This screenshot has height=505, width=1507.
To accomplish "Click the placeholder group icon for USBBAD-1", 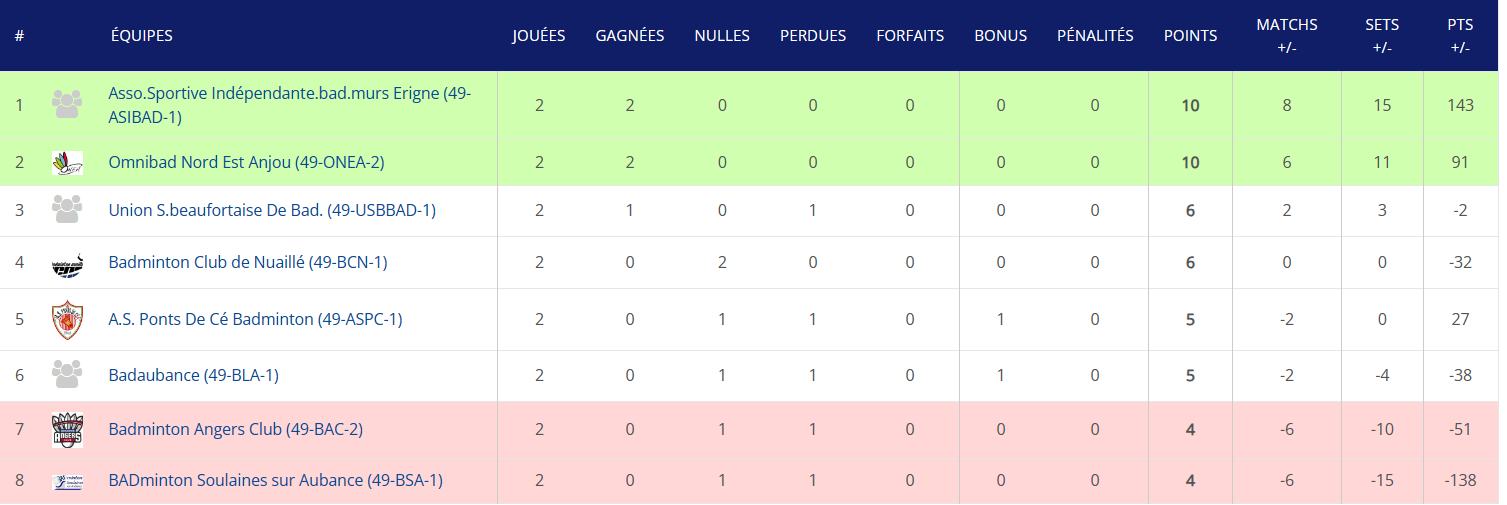I will [x=67, y=210].
